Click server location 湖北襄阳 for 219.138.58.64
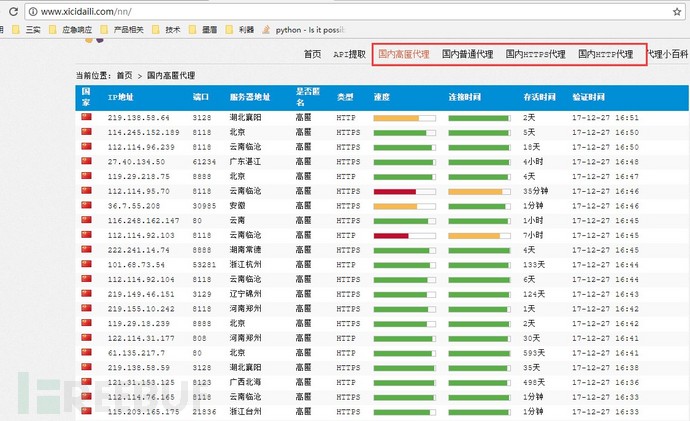690x421 pixels. click(245, 117)
